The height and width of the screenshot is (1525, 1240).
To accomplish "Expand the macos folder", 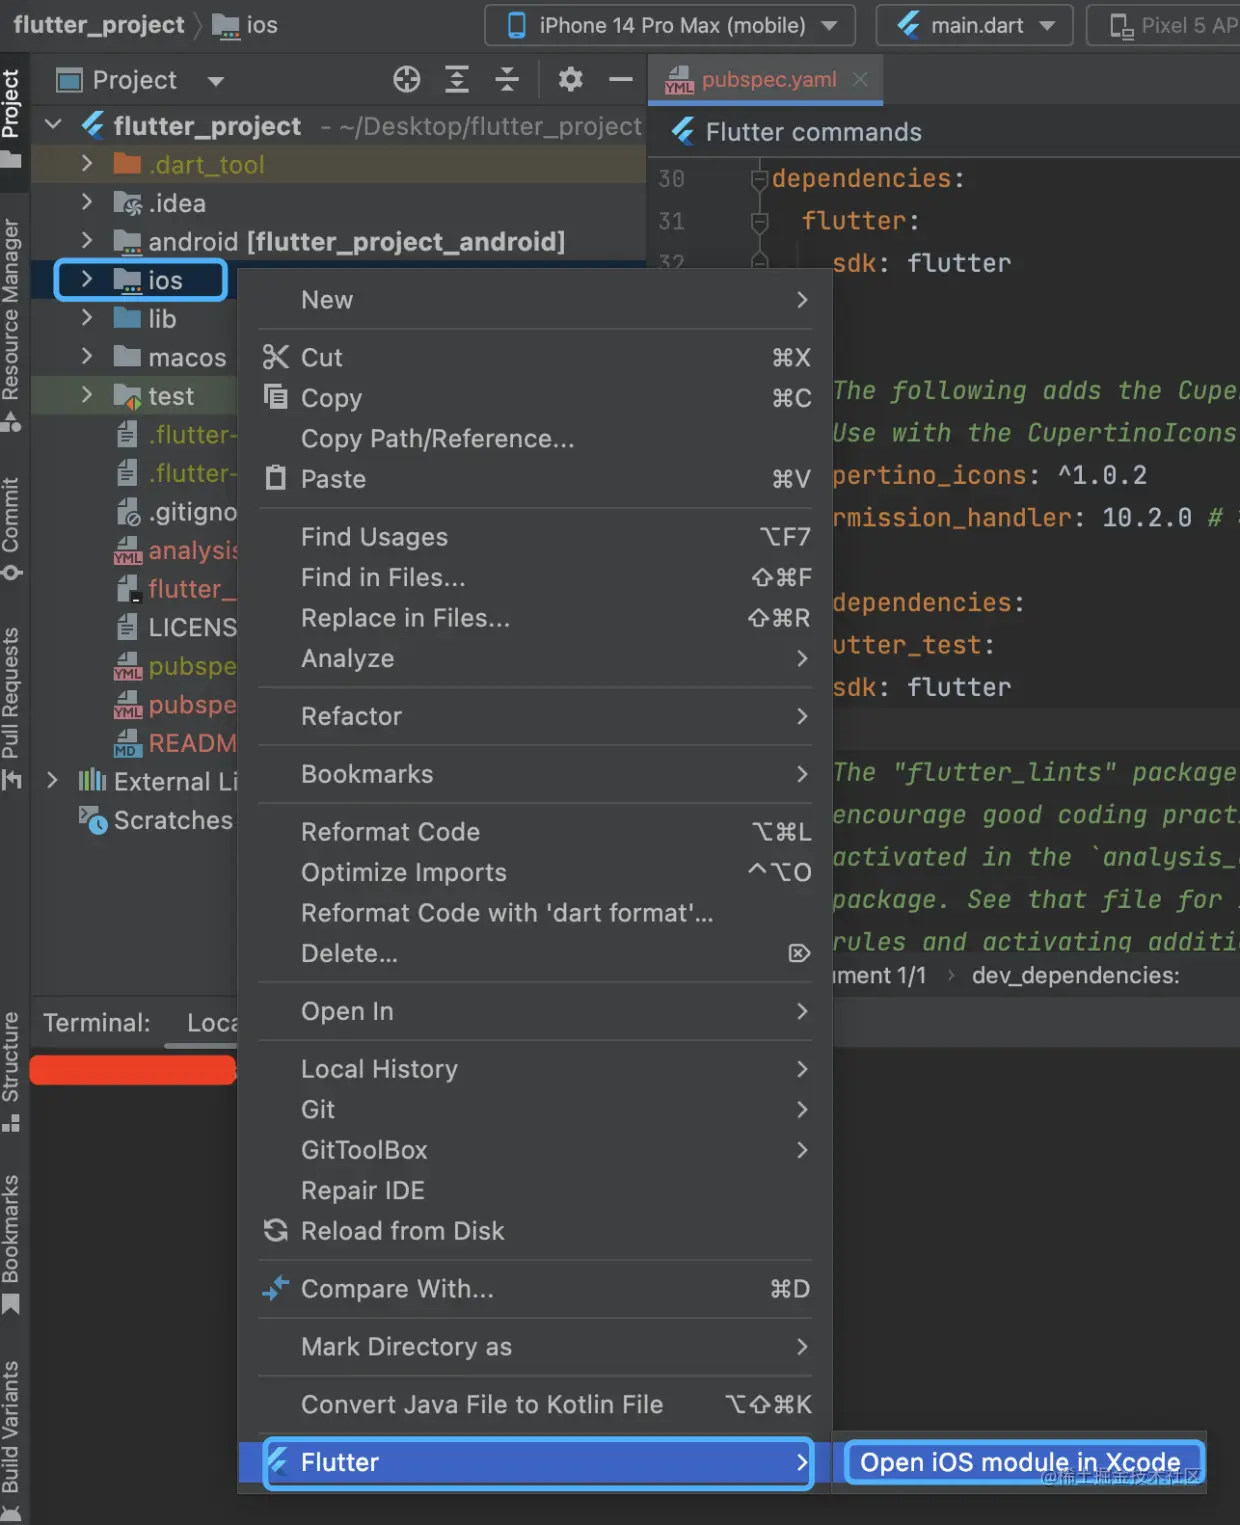I will [x=87, y=357].
